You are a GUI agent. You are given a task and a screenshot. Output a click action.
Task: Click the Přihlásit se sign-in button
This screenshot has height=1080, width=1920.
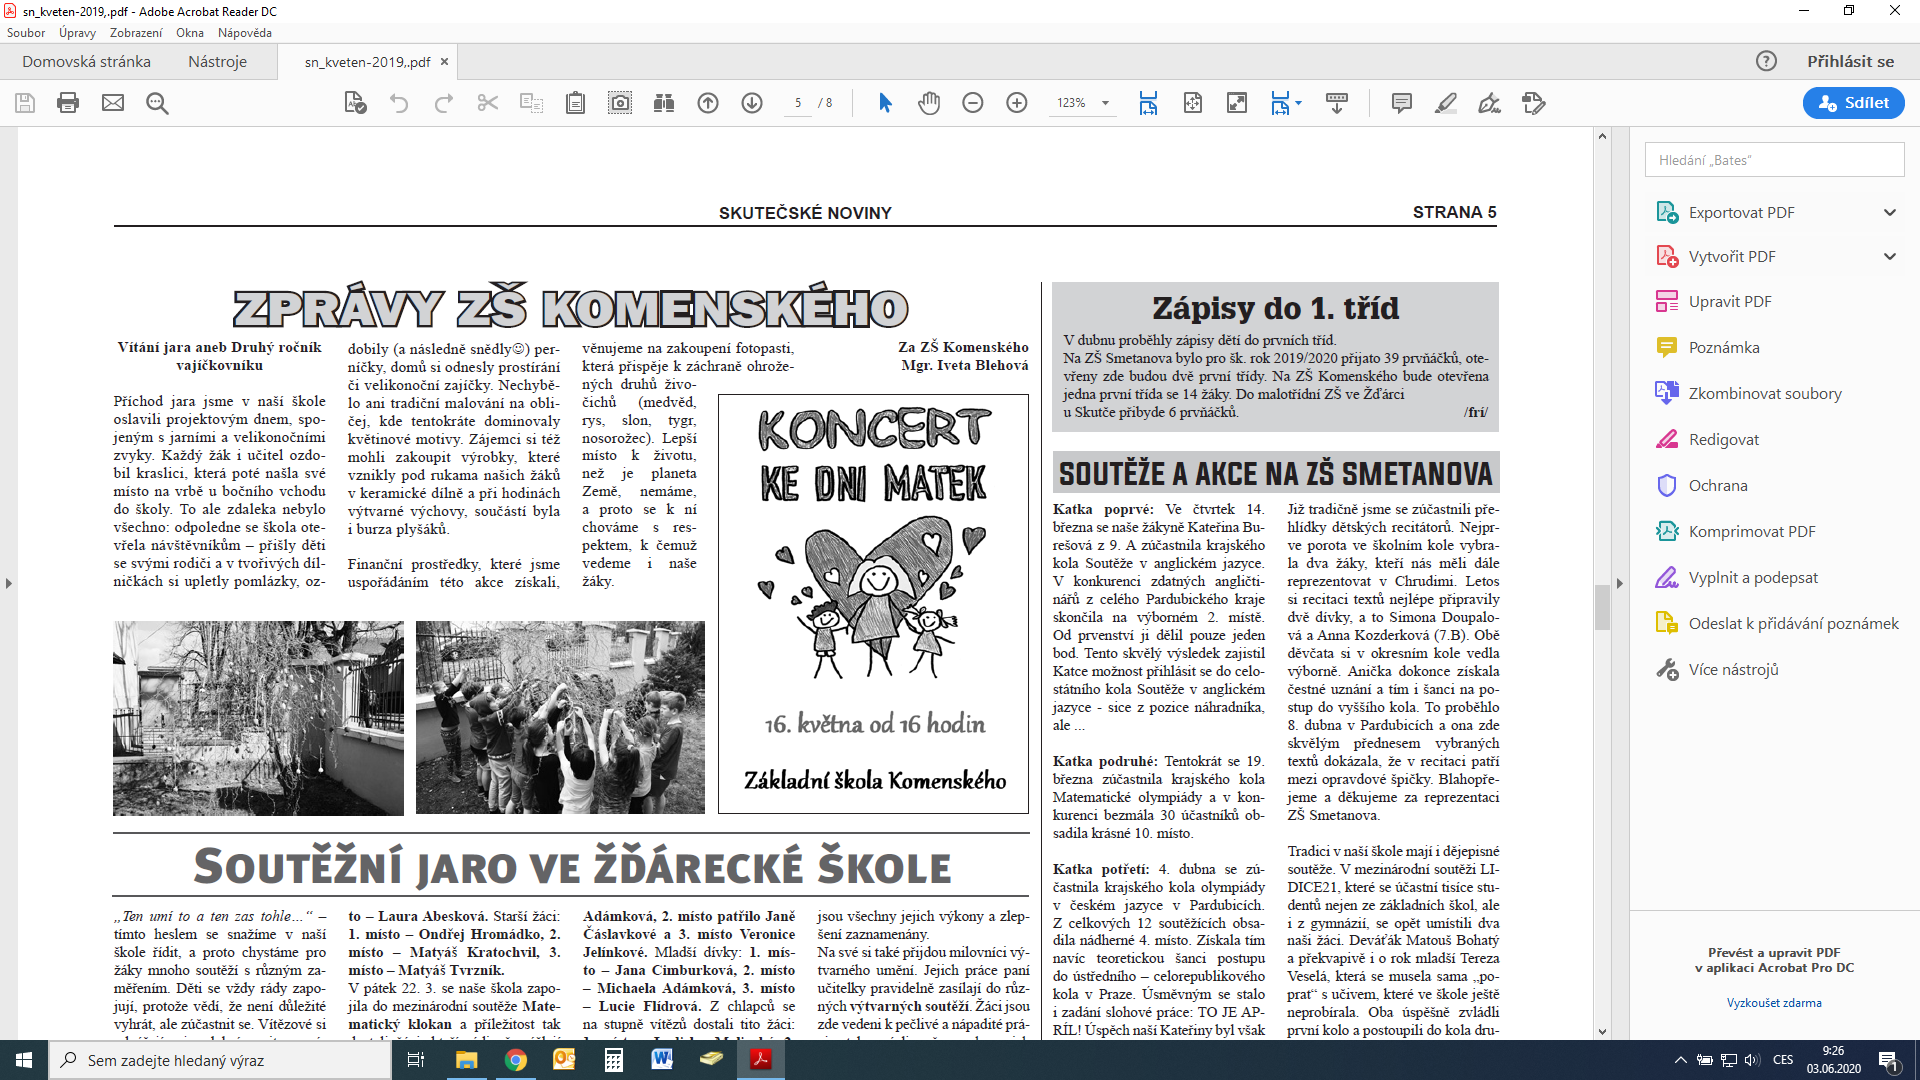(1850, 61)
